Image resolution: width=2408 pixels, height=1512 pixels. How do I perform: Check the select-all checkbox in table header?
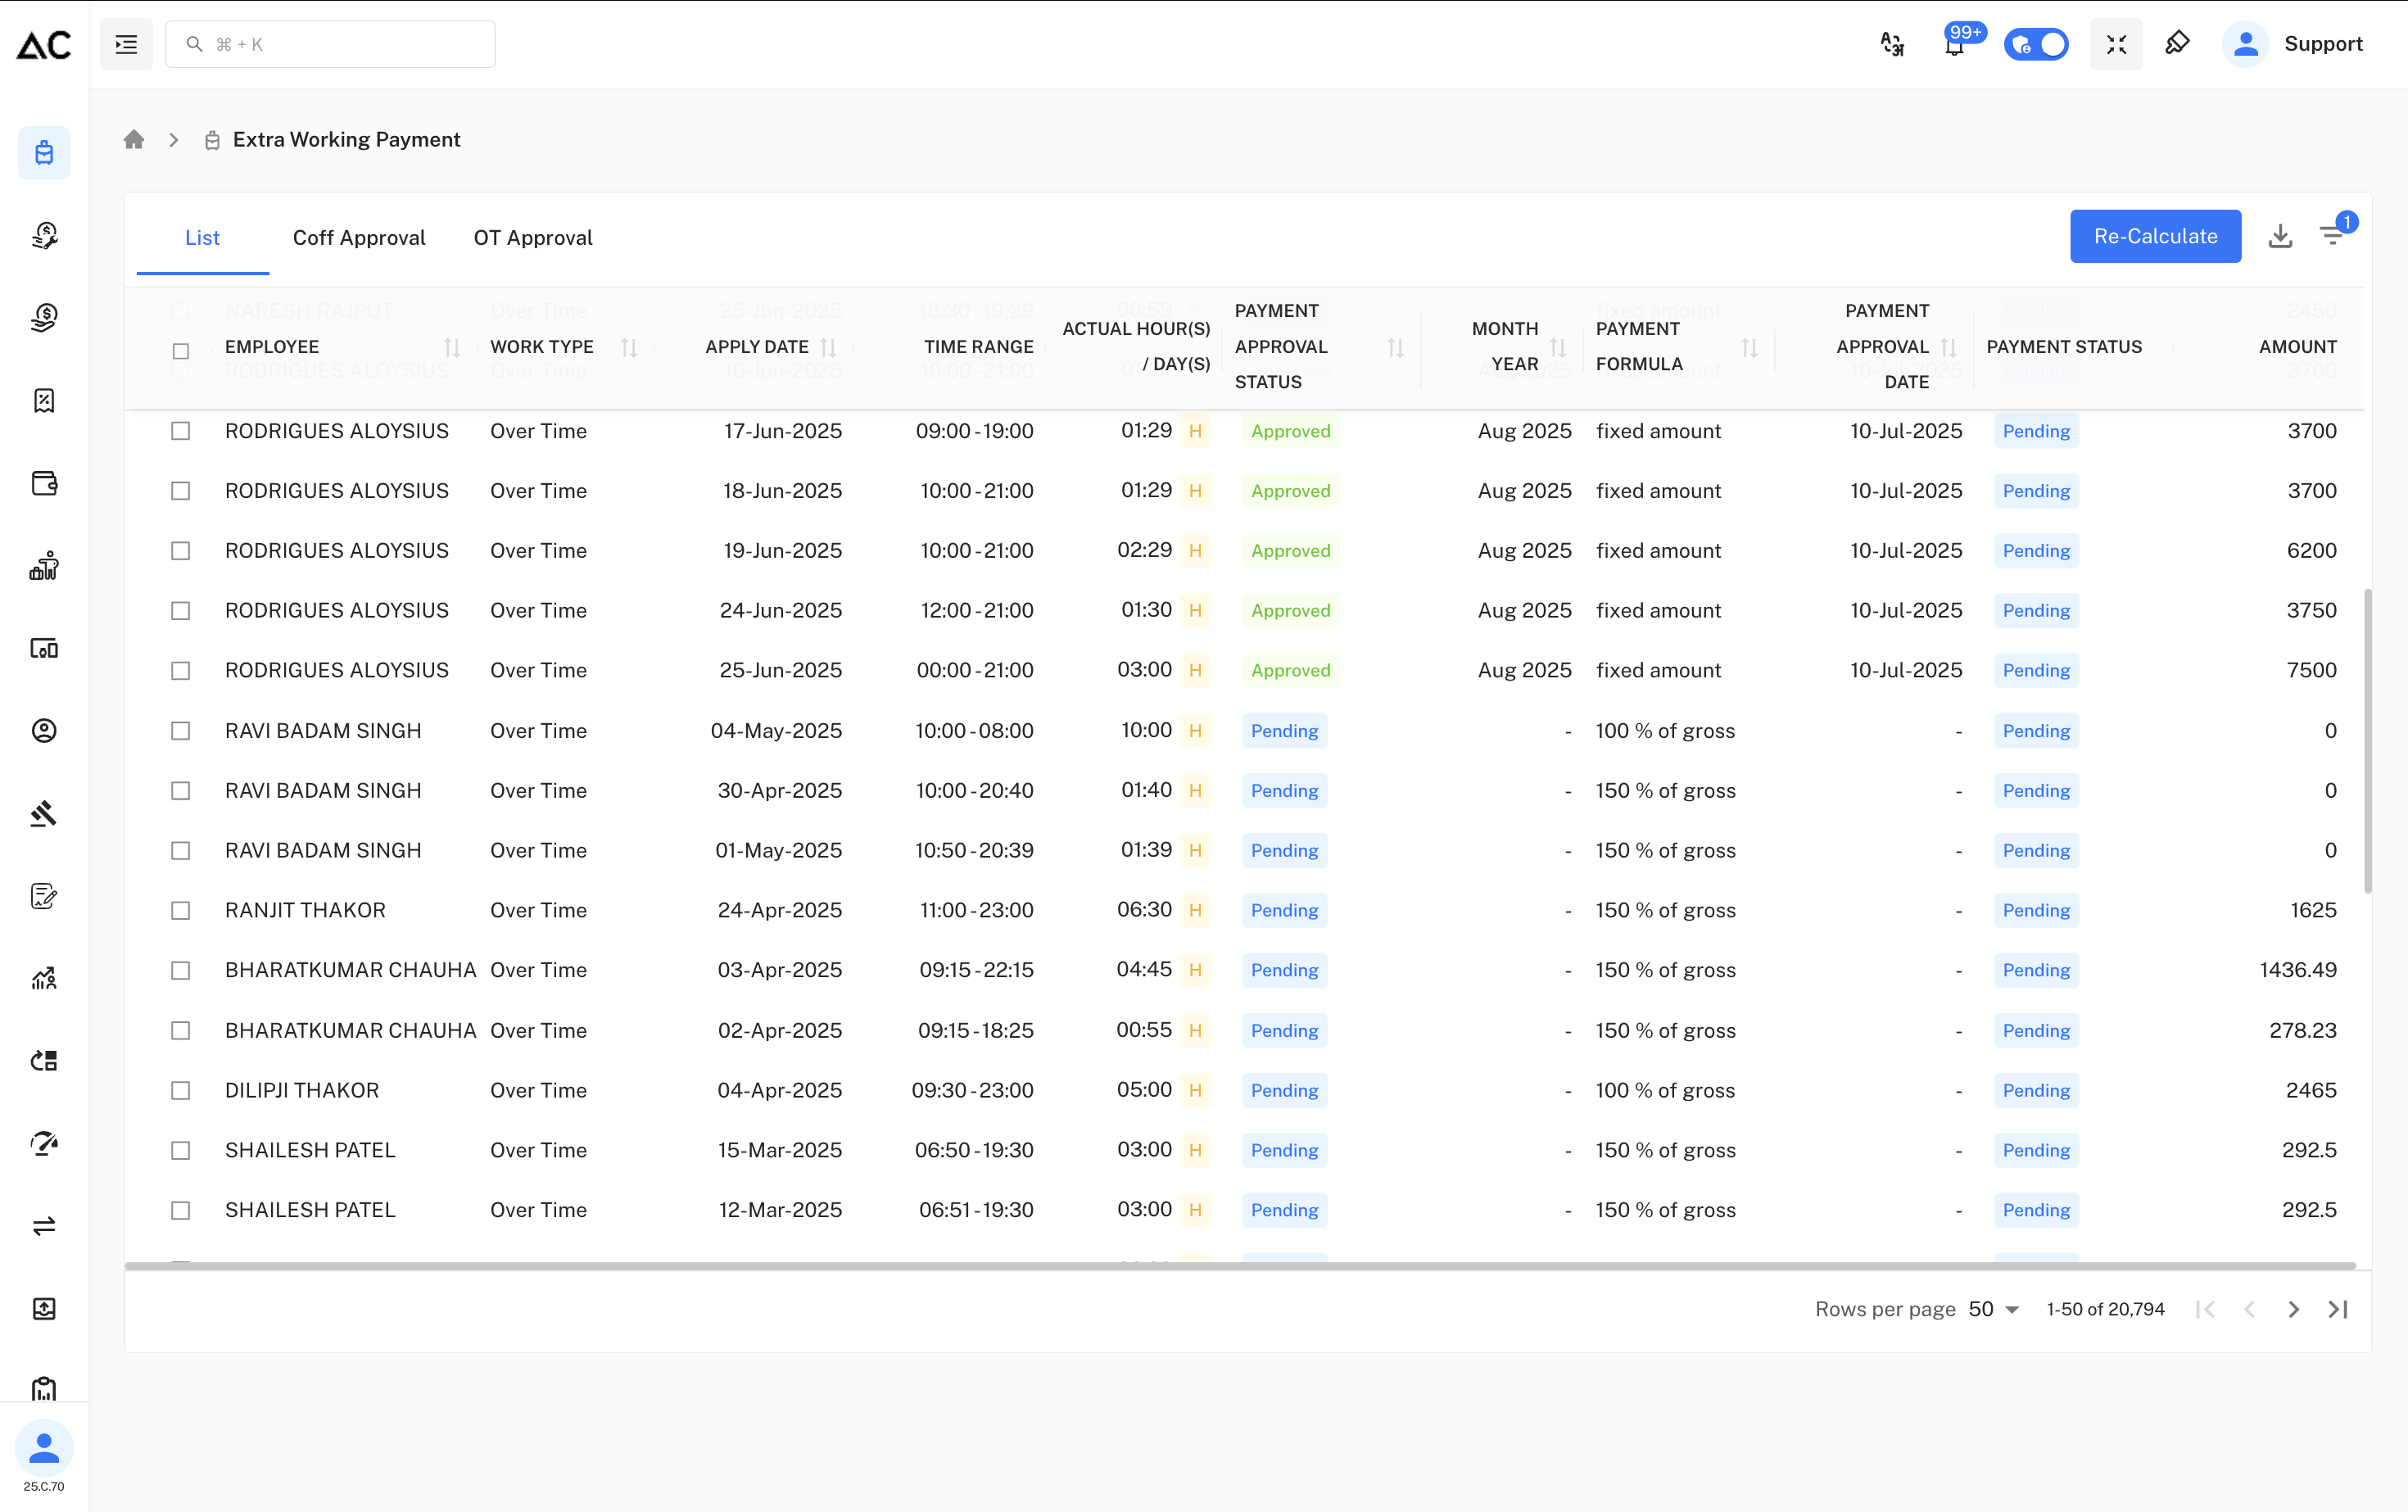(180, 350)
